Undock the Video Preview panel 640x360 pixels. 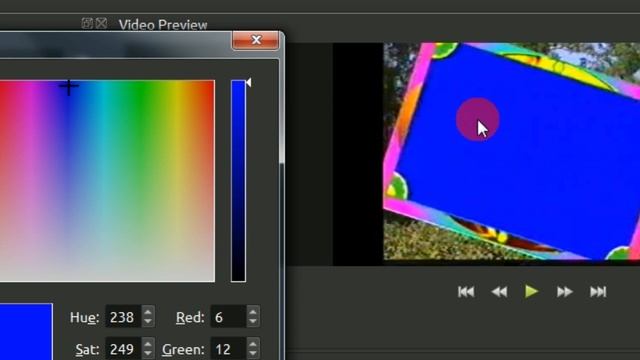(87, 23)
